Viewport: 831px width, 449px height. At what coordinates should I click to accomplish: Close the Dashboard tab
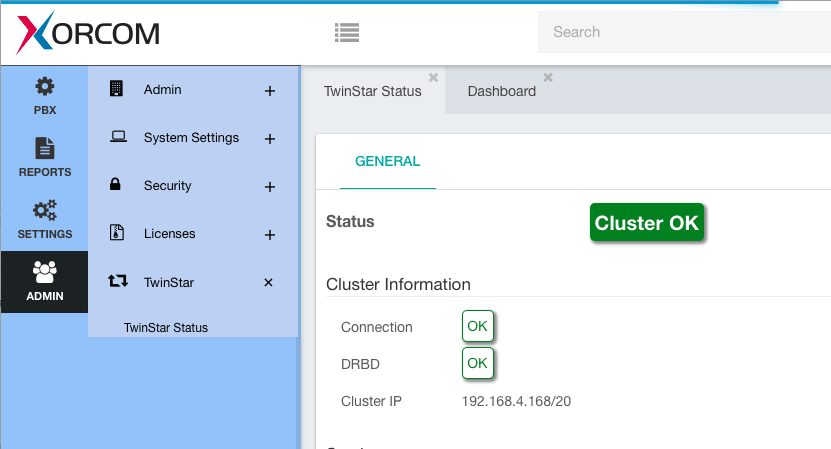coord(548,77)
